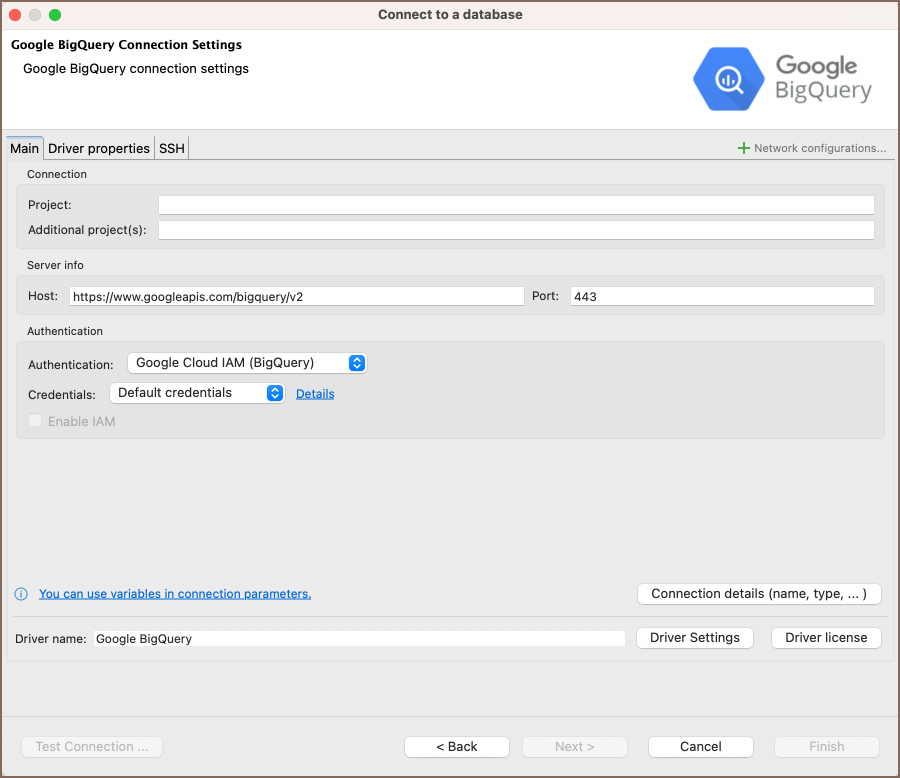Click into the Port field
This screenshot has width=900, height=778.
tap(722, 296)
